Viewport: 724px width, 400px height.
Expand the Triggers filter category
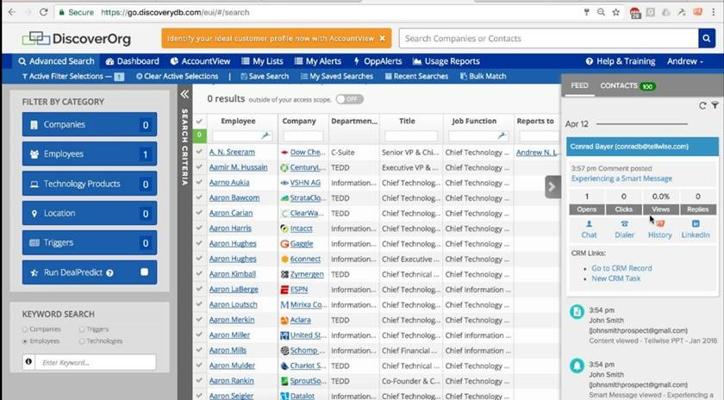pos(90,242)
